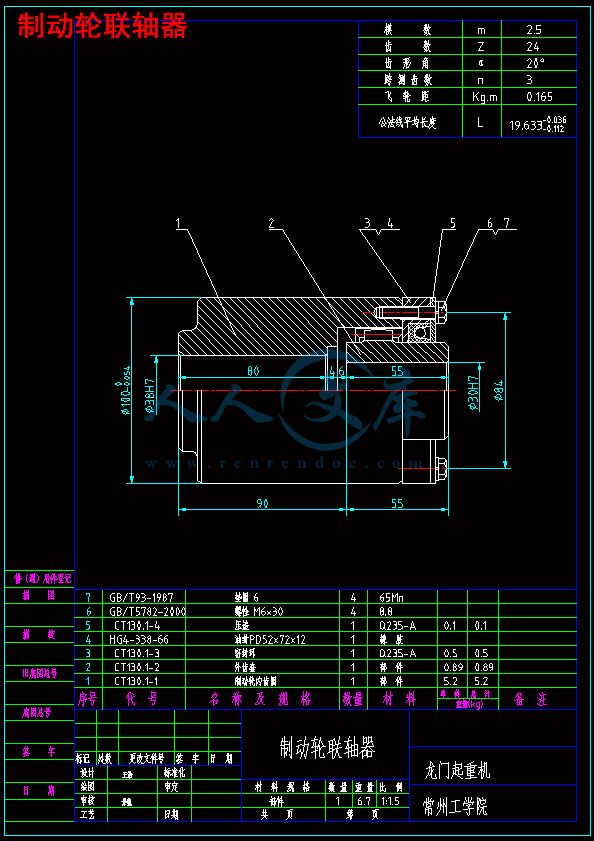Select the tooth count value 24

click(x=533, y=47)
